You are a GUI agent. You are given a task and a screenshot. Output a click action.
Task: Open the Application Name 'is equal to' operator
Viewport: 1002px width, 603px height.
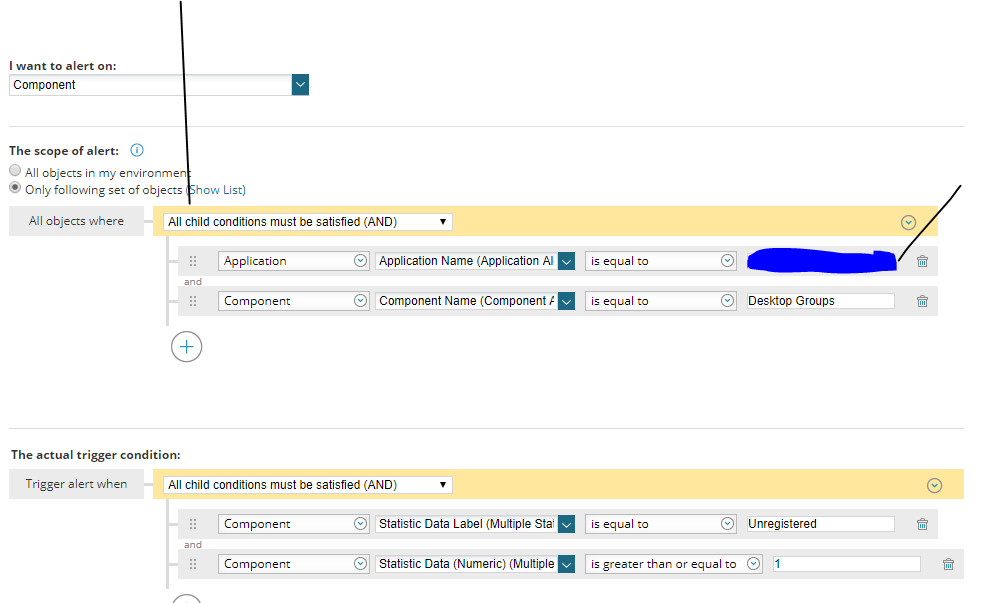660,261
